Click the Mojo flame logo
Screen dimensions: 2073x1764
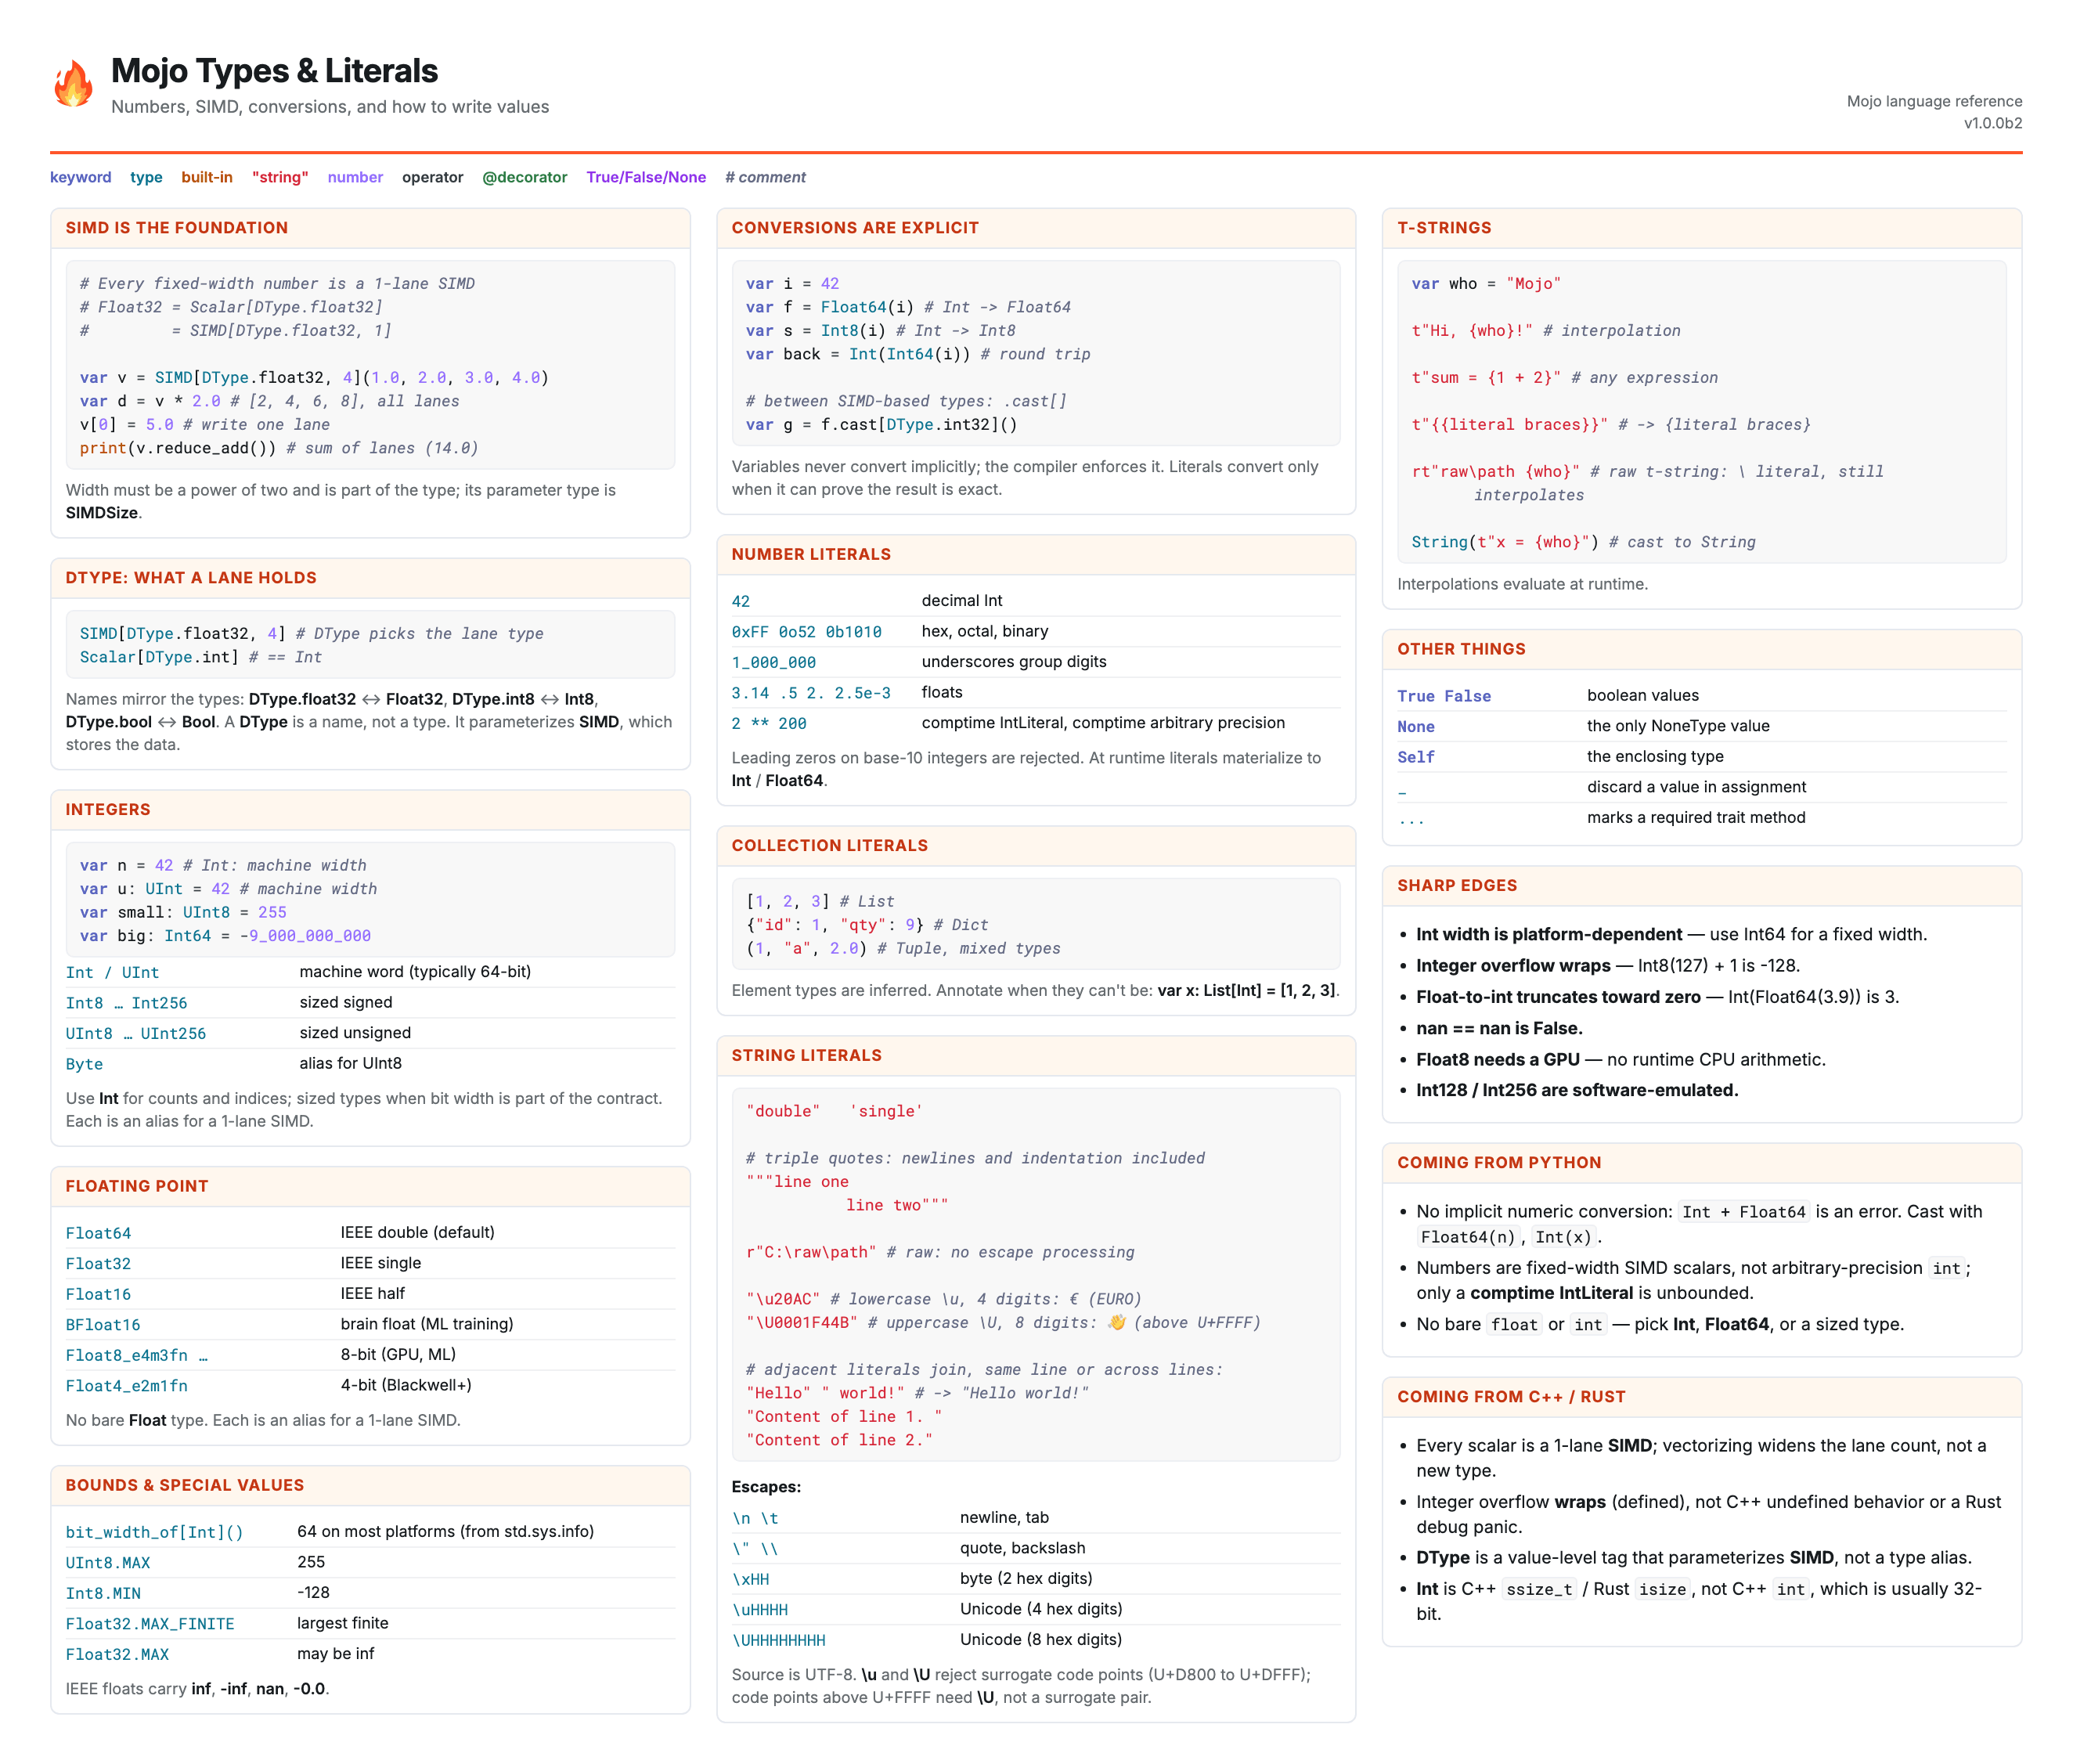pos(73,83)
